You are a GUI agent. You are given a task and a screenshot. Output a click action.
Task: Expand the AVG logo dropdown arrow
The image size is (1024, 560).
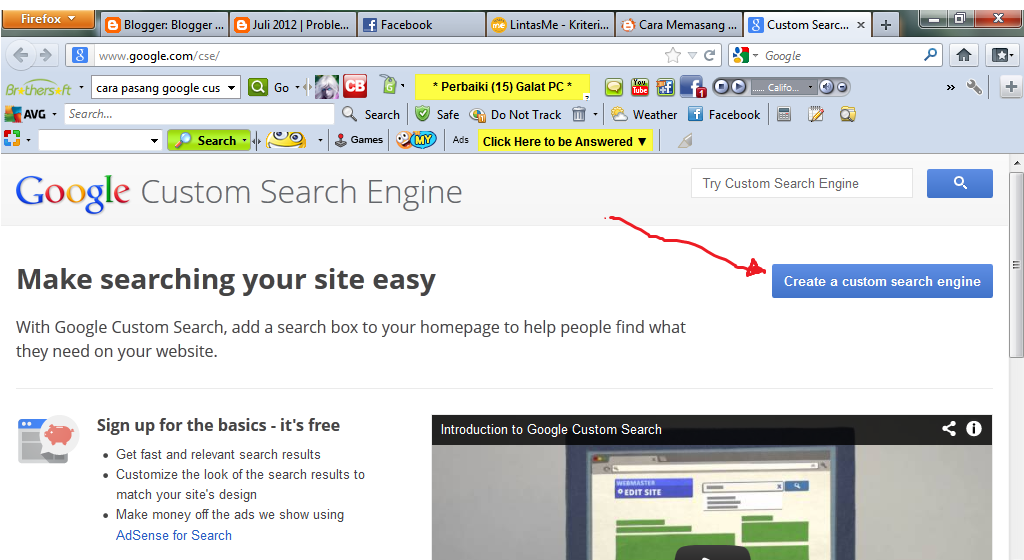click(54, 114)
